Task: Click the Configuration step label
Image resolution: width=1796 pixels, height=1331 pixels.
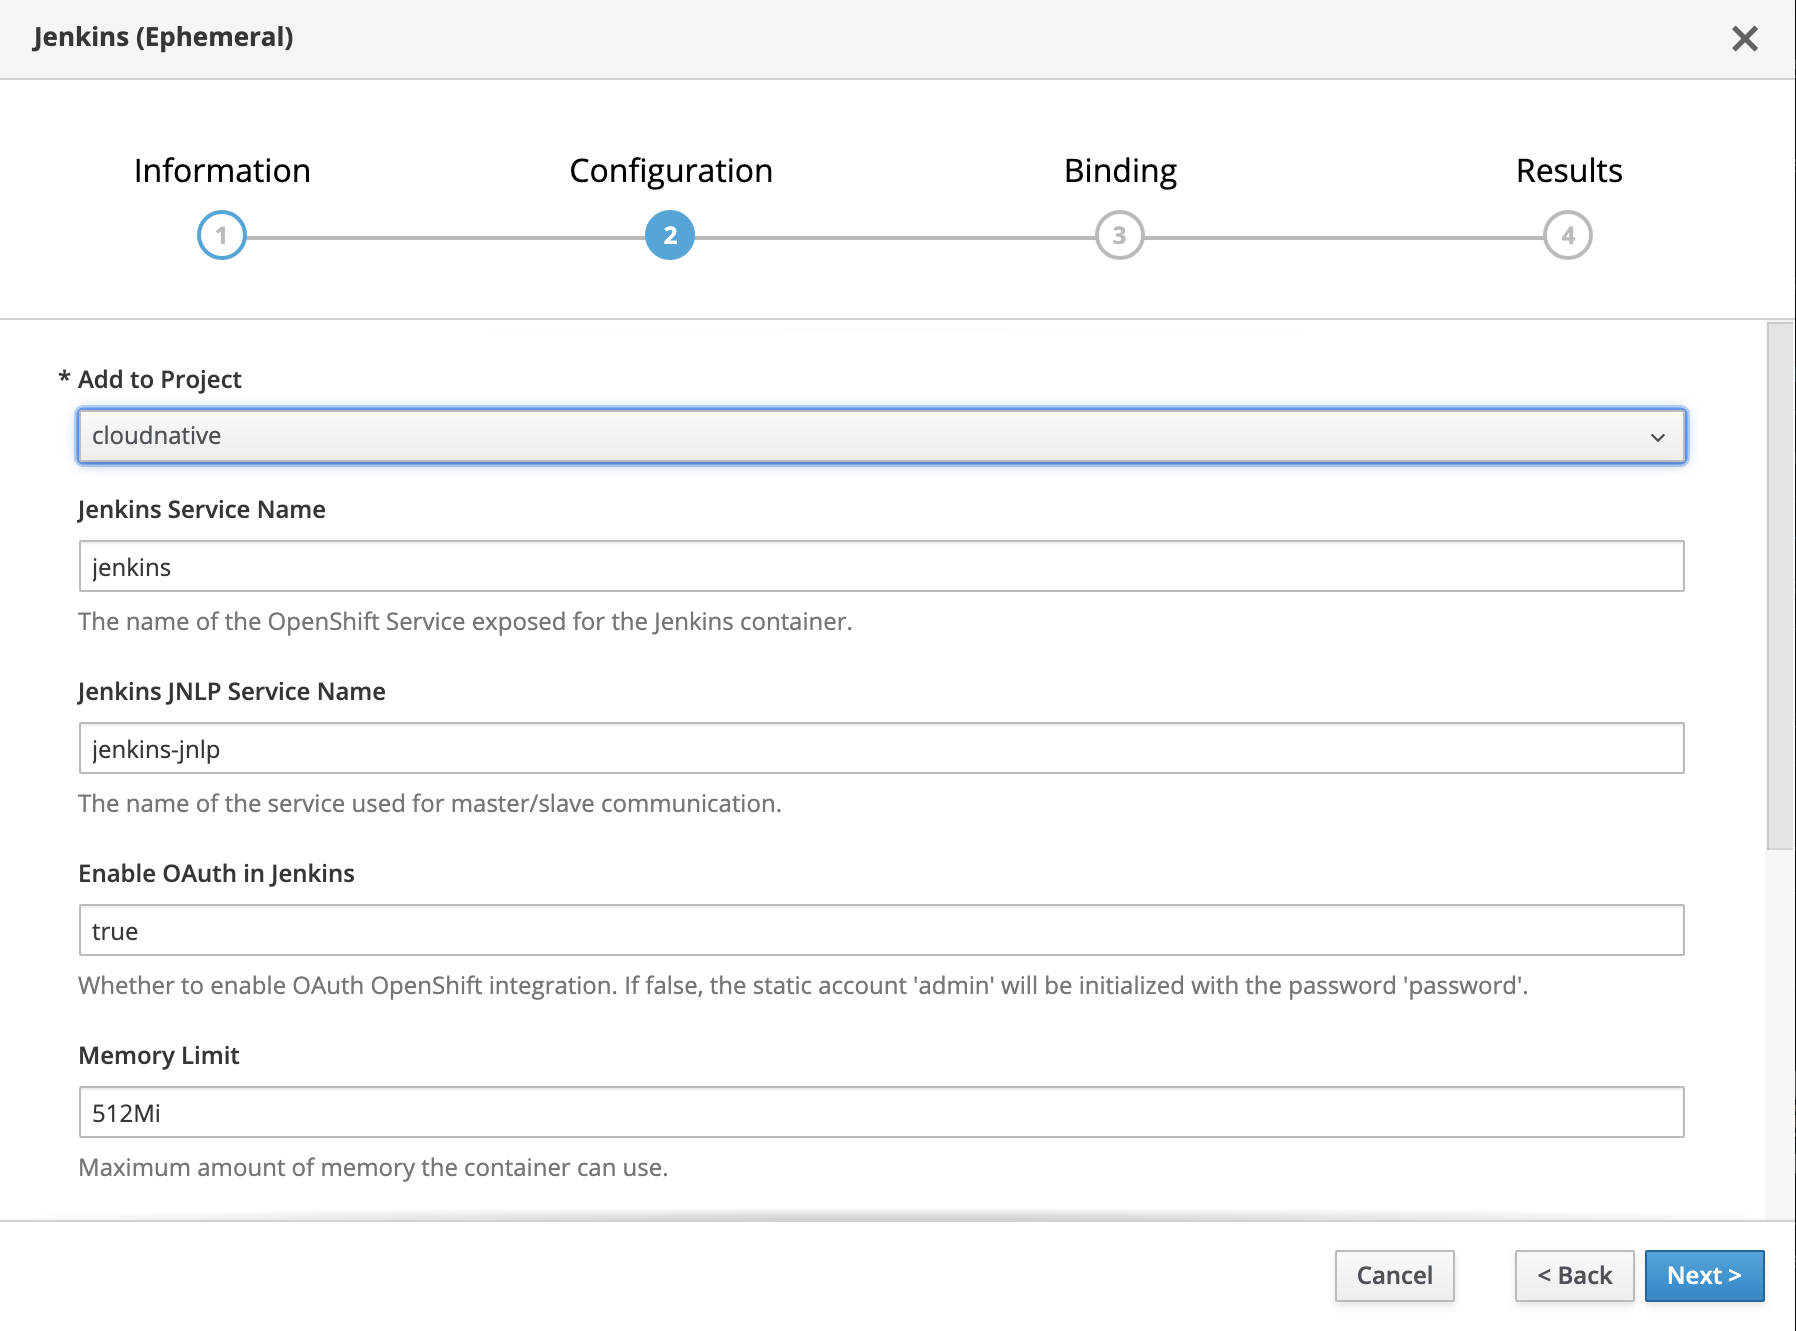Action: 671,171
